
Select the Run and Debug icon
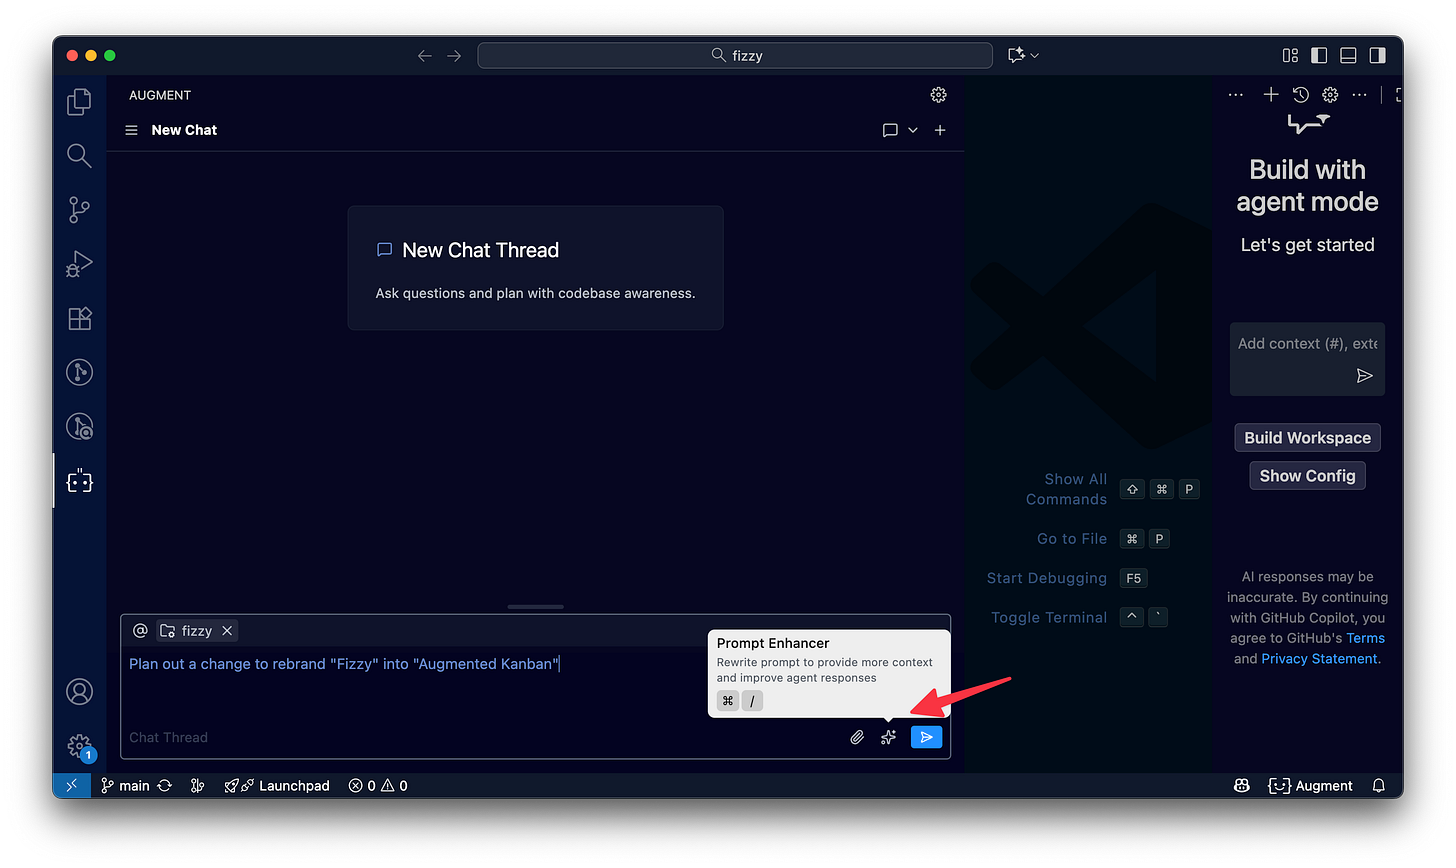79,263
